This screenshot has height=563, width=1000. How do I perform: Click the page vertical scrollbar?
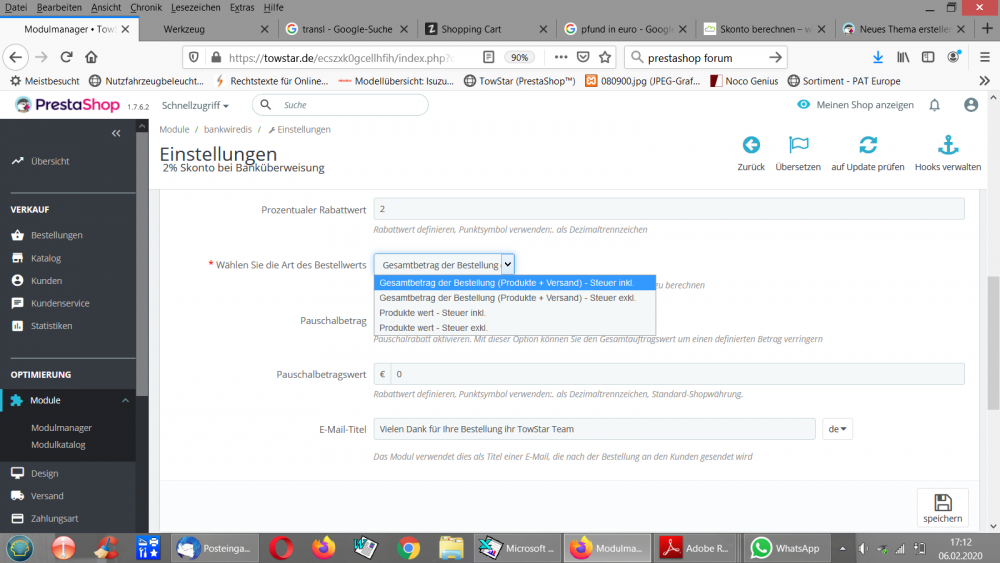coord(993,343)
